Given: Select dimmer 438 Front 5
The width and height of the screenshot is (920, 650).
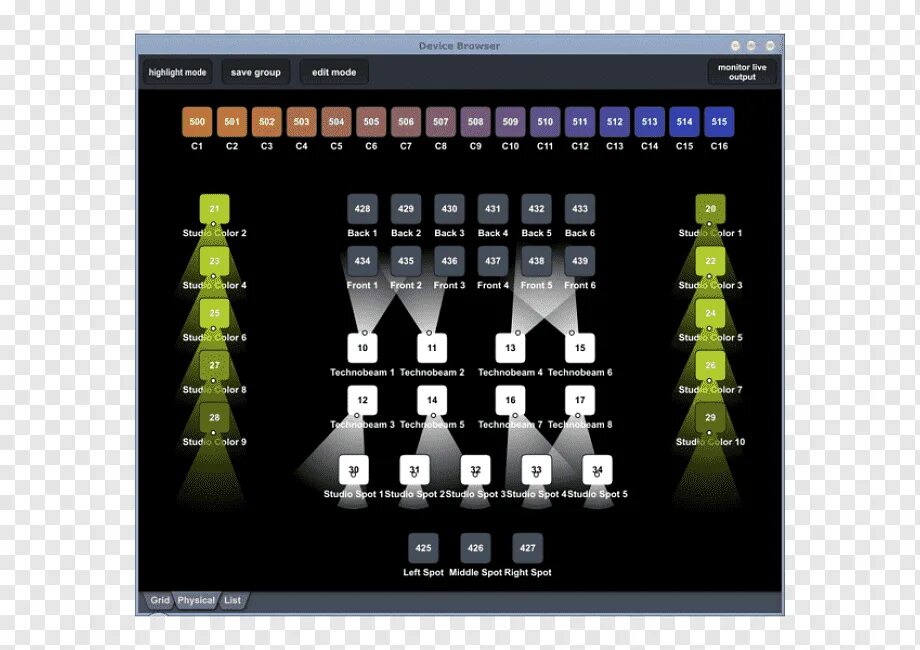Looking at the screenshot, I should (x=536, y=261).
